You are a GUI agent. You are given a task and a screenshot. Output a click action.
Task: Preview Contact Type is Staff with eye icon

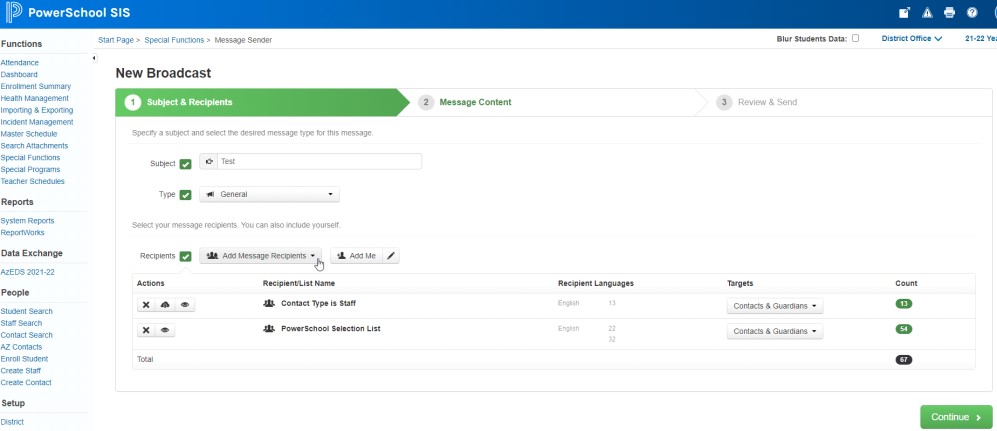184,305
